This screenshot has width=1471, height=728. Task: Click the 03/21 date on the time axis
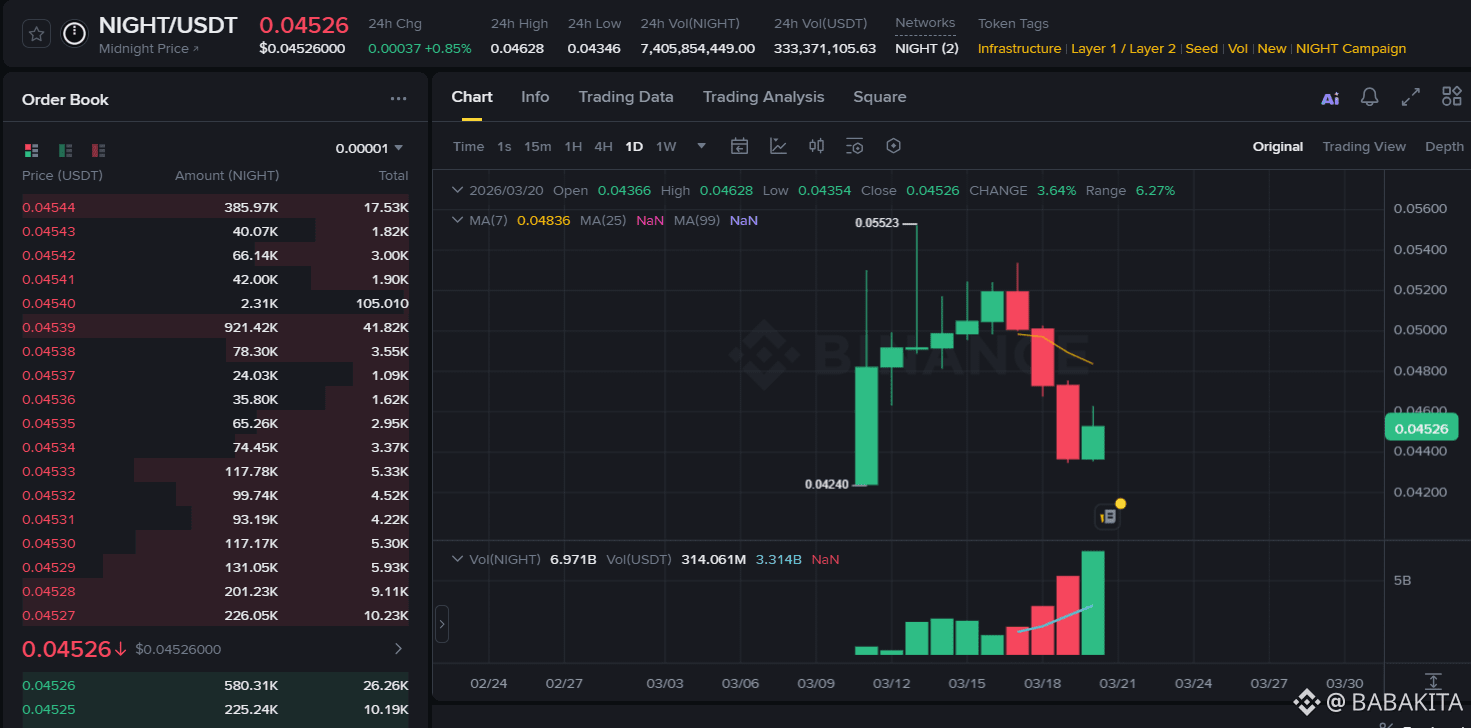(x=1118, y=683)
